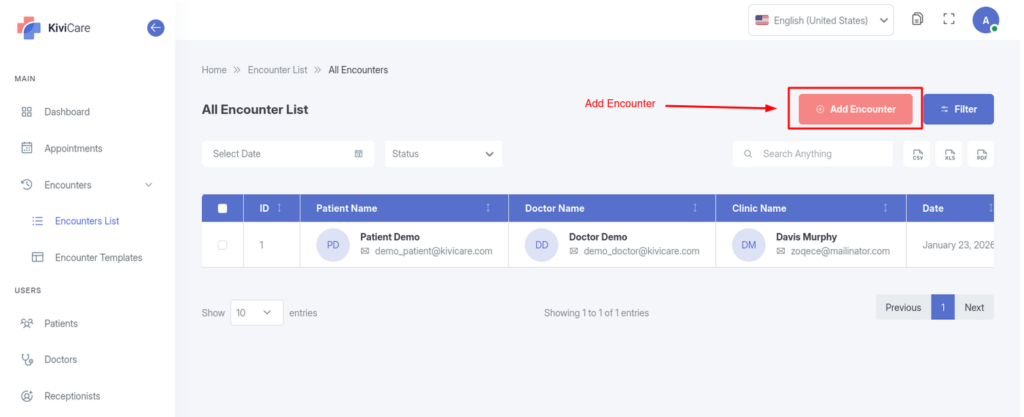The width and height of the screenshot is (1024, 417).
Task: Expand the Encounters sidebar menu chevron
Action: pos(149,185)
